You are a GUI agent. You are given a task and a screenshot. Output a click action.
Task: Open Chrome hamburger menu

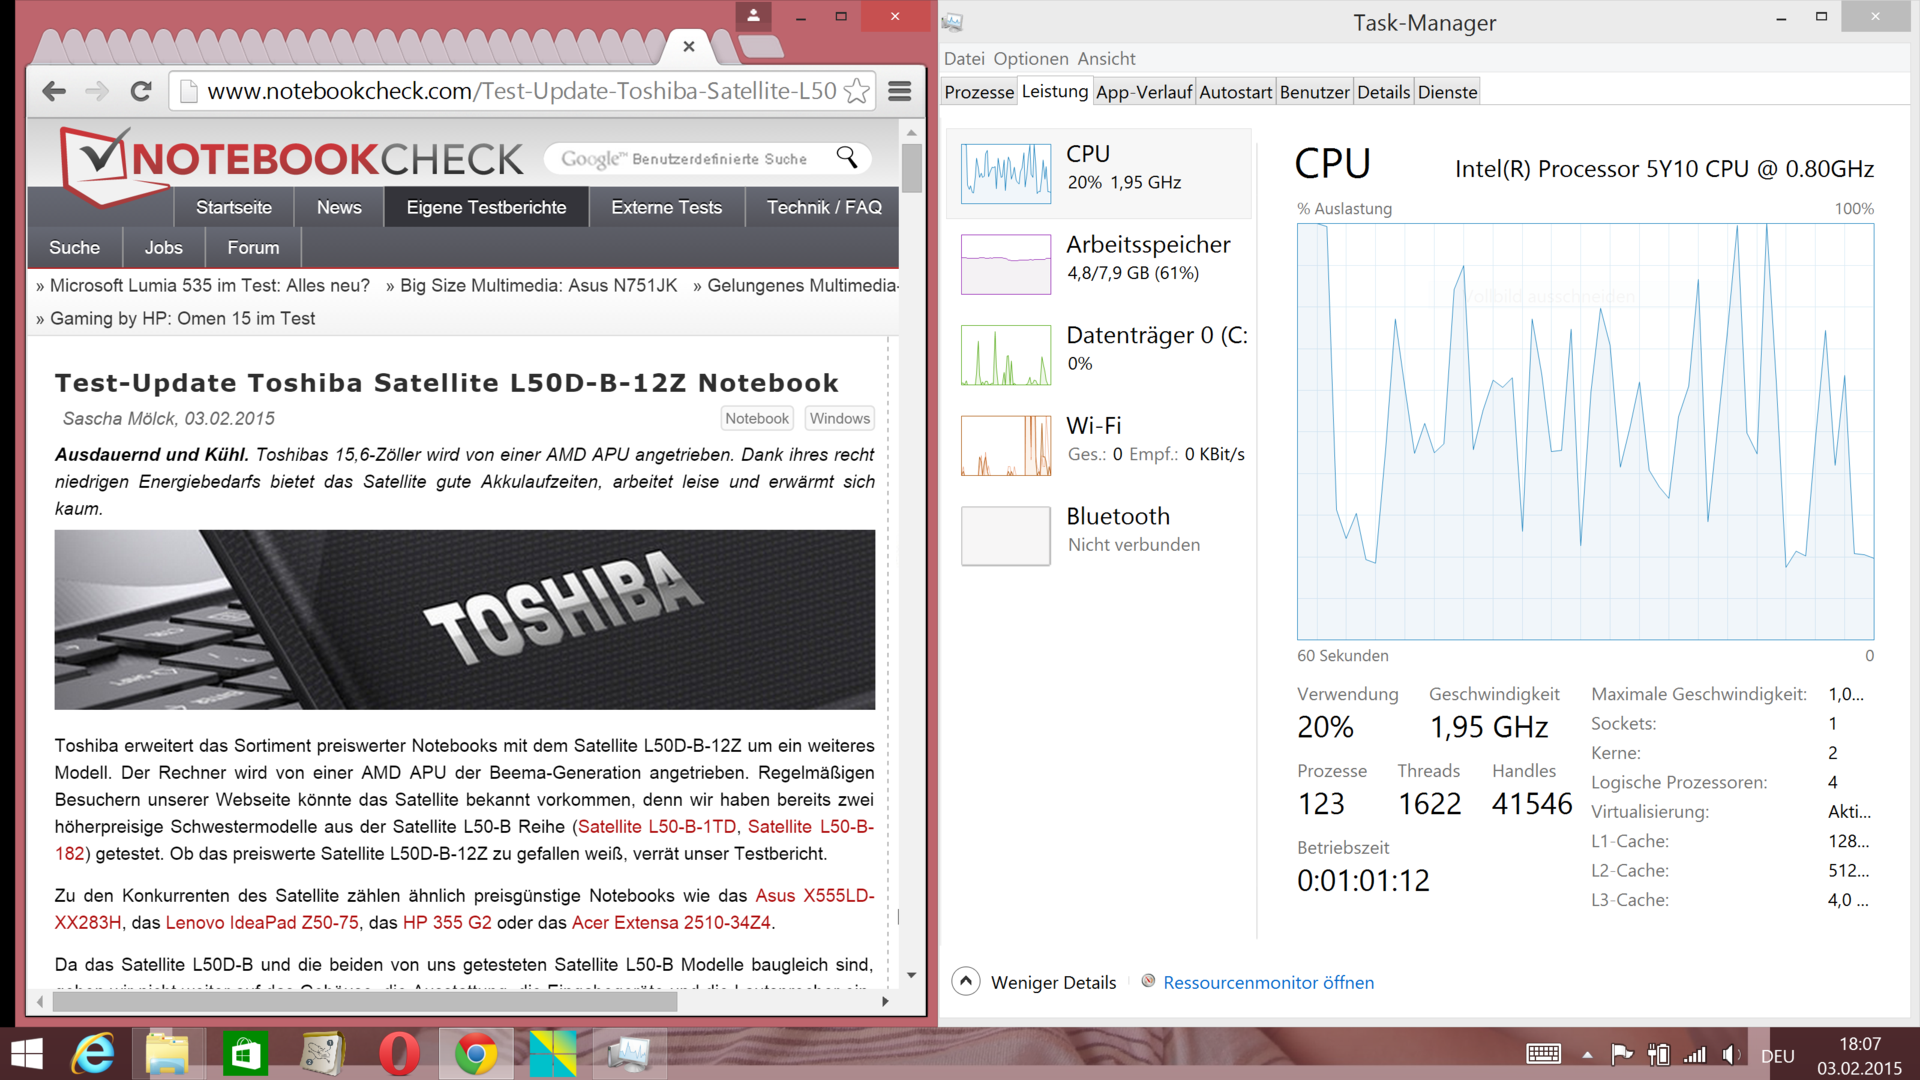click(899, 91)
